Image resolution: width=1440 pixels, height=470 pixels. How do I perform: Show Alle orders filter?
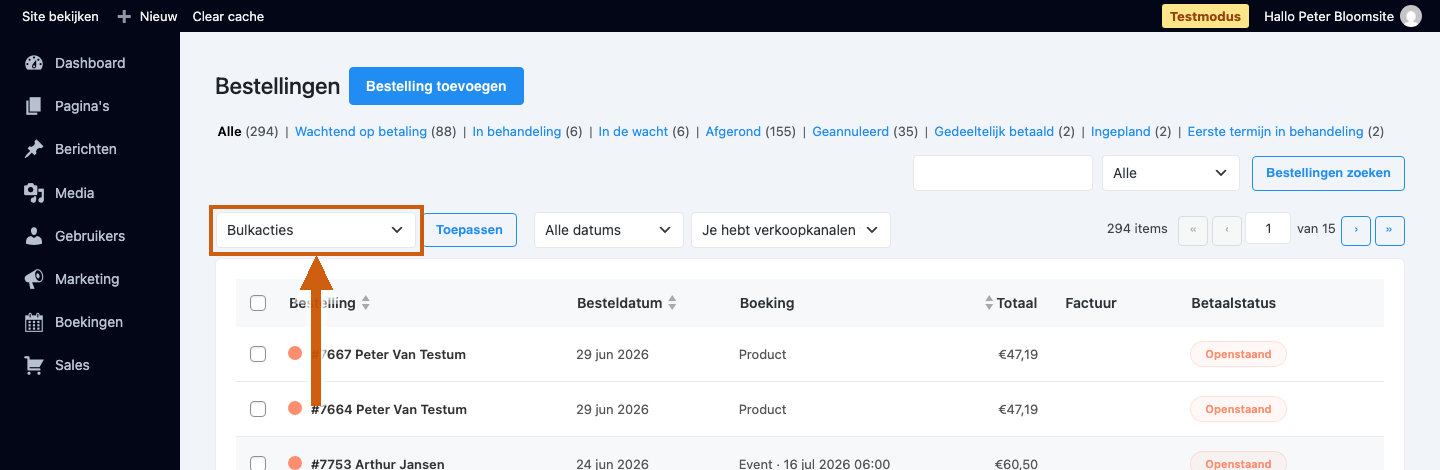[x=229, y=131]
